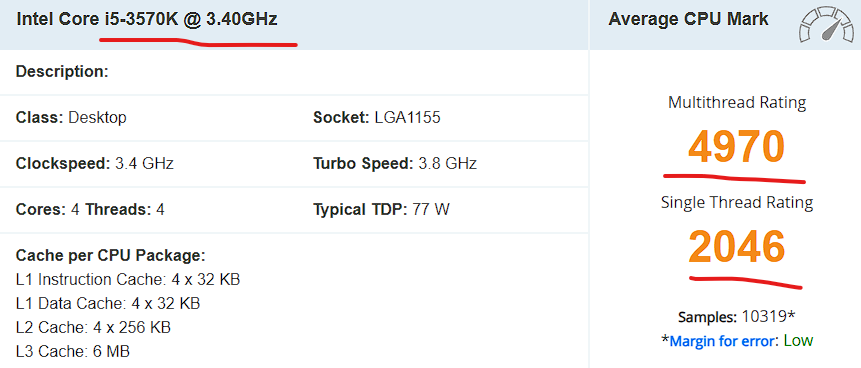The image size is (861, 368).
Task: Click the Description label
Action: pos(63,72)
